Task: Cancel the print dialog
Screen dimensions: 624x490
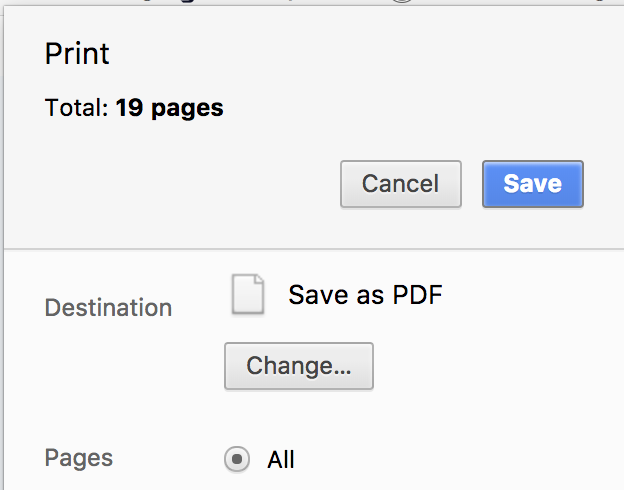Action: (401, 184)
